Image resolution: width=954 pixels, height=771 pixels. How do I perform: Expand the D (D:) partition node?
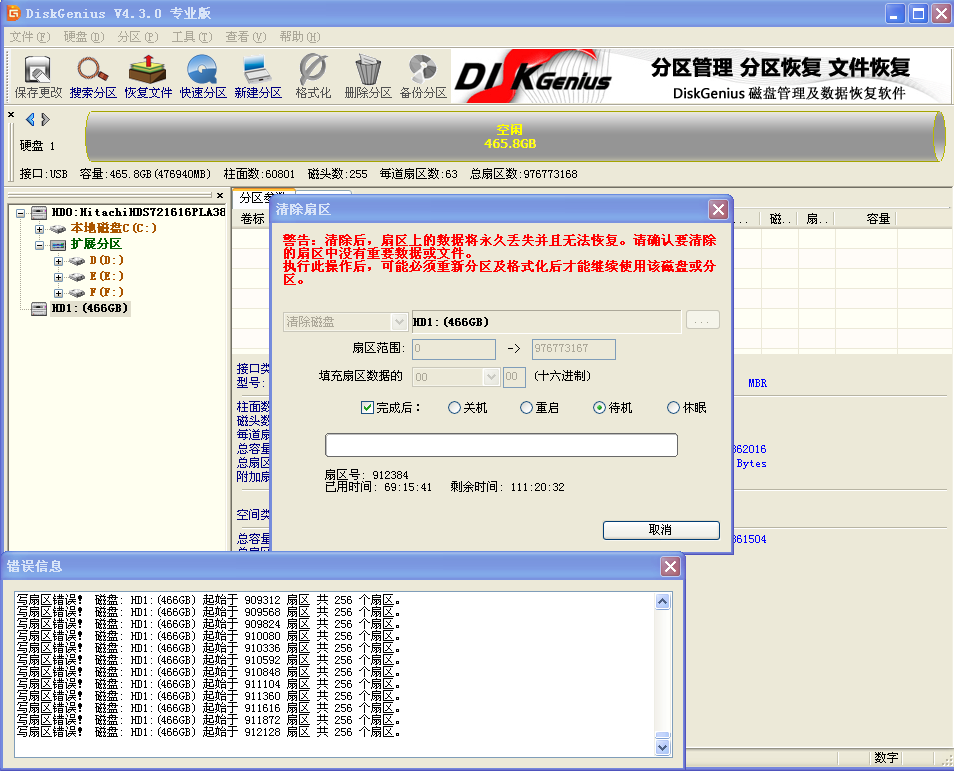point(58,261)
